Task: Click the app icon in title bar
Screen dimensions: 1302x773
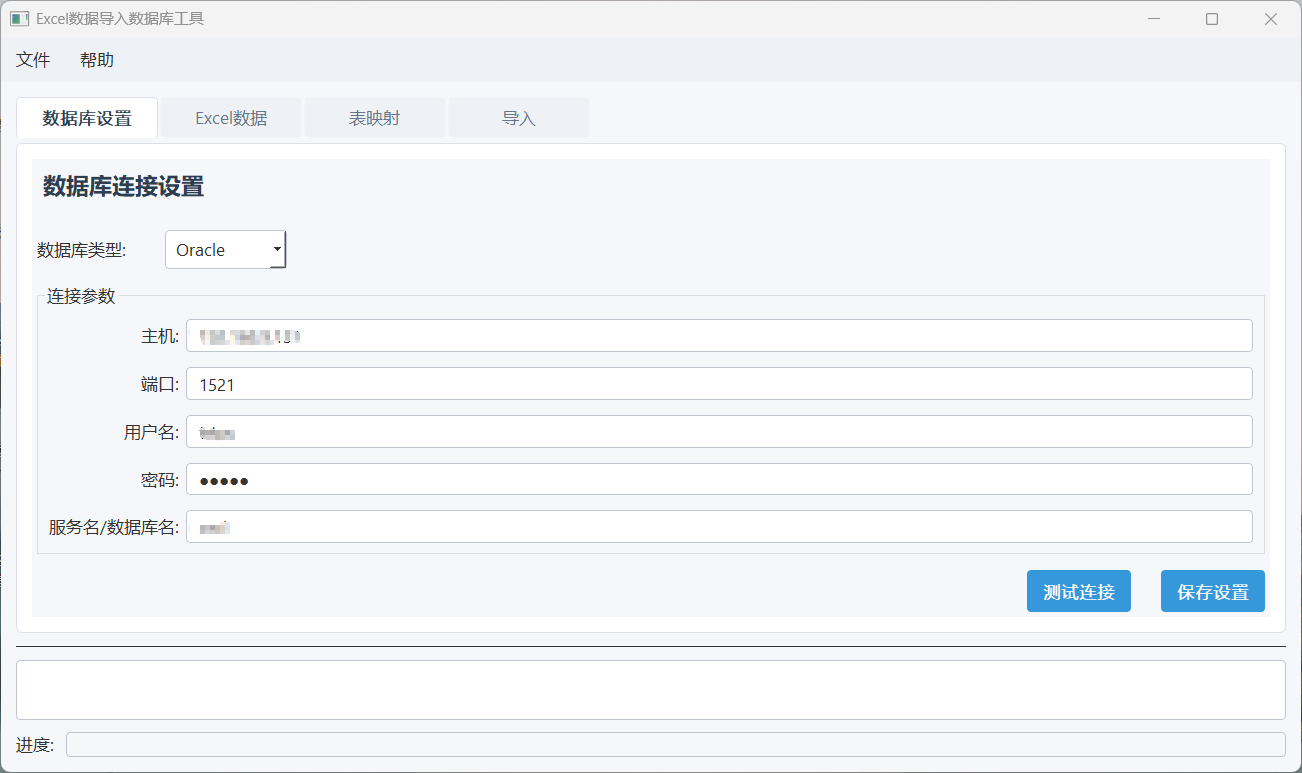Action: [19, 18]
